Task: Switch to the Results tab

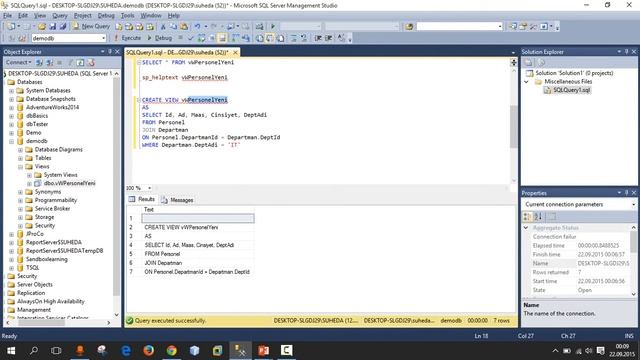Action: tap(142, 200)
